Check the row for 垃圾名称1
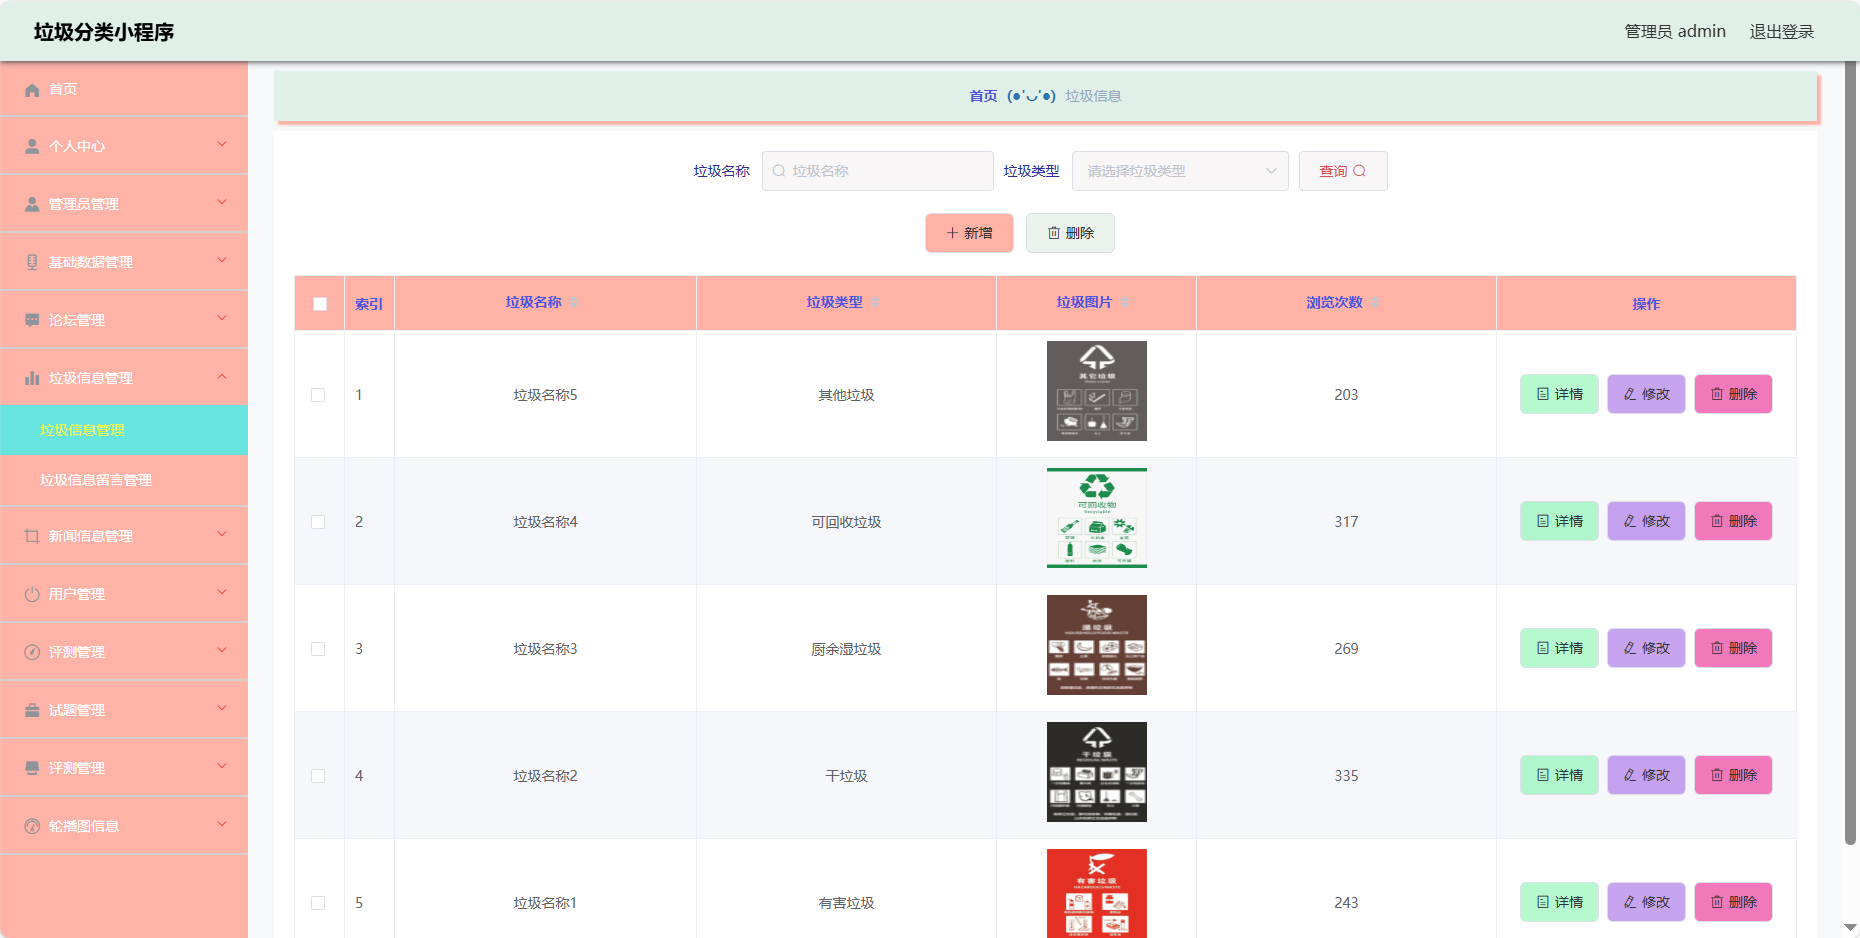 click(318, 903)
